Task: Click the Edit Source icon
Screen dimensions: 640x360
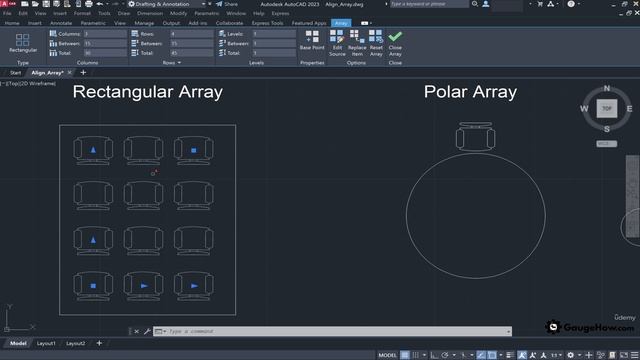Action: click(337, 36)
